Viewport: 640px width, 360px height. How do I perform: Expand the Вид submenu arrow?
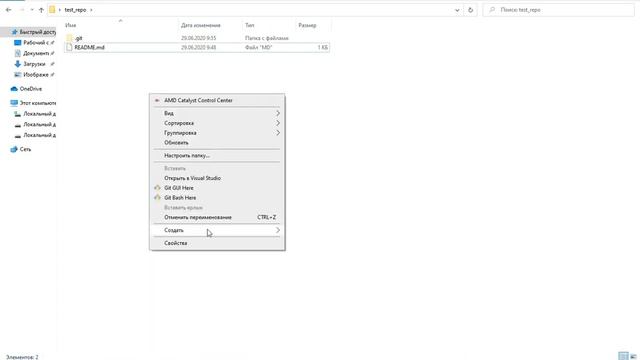coord(278,113)
